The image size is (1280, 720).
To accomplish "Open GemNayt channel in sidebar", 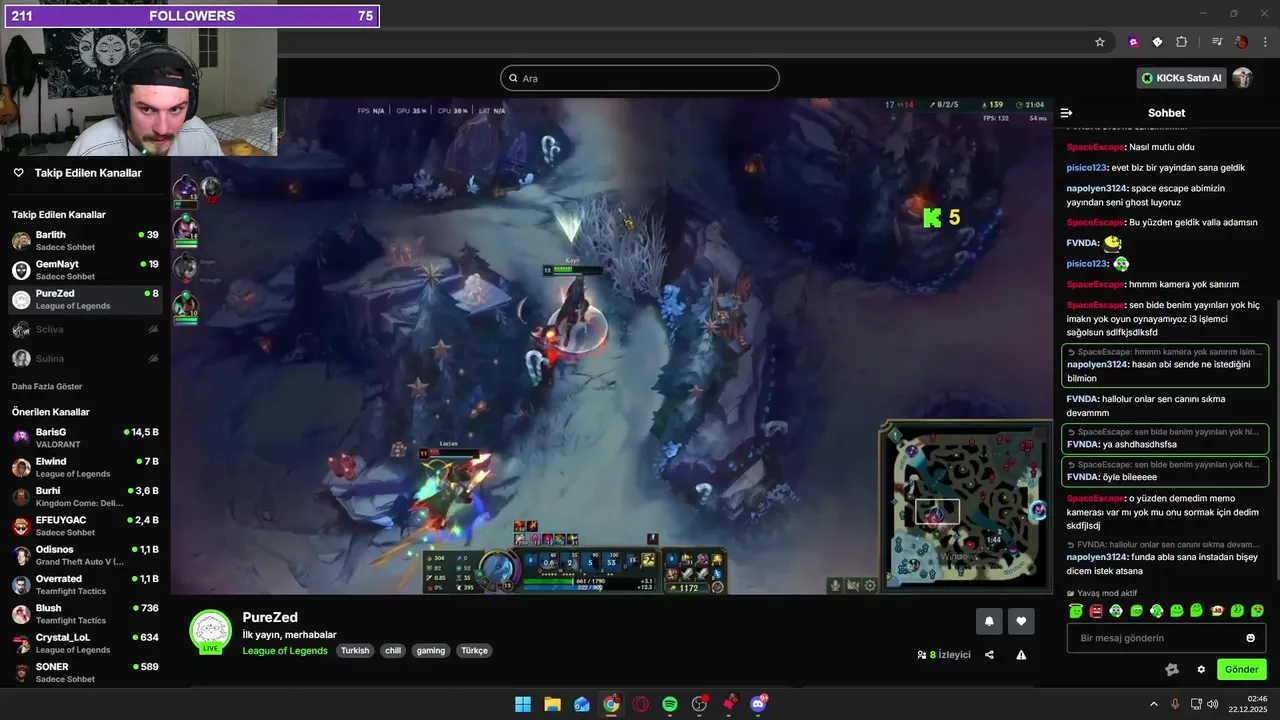I will coord(85,270).
